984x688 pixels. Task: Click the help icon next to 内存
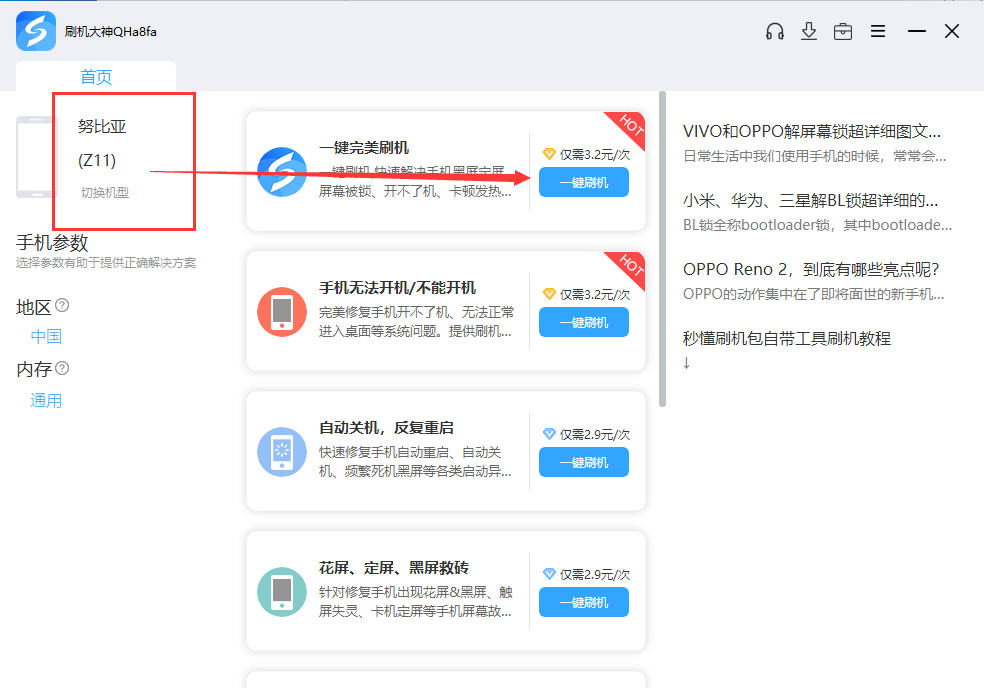(62, 368)
